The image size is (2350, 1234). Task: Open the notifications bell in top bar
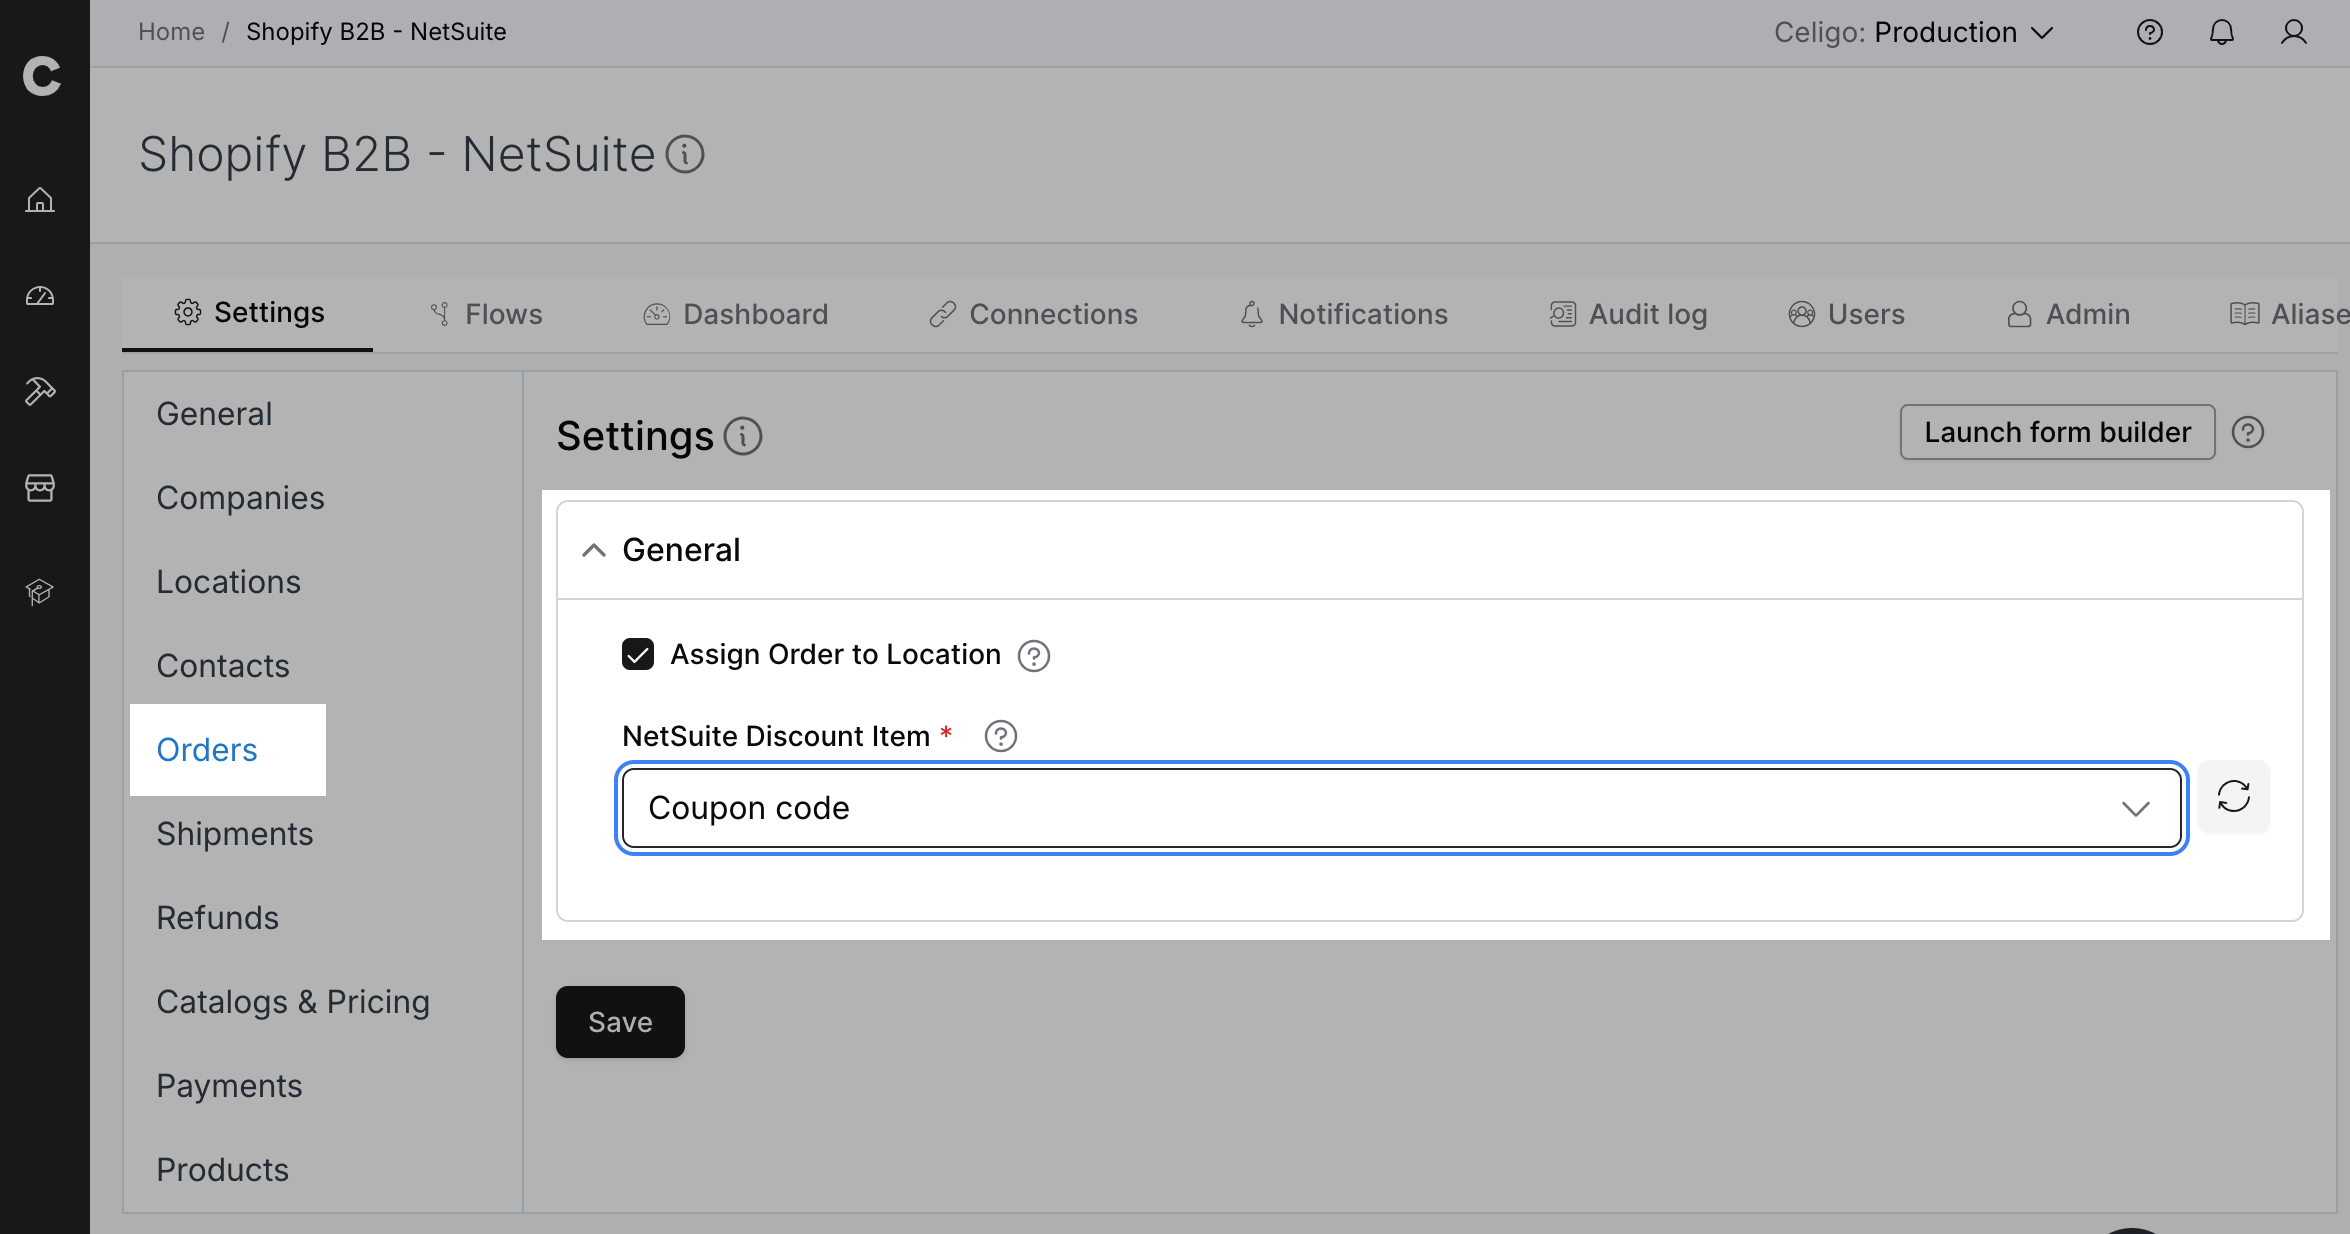pyautogui.click(x=2222, y=33)
